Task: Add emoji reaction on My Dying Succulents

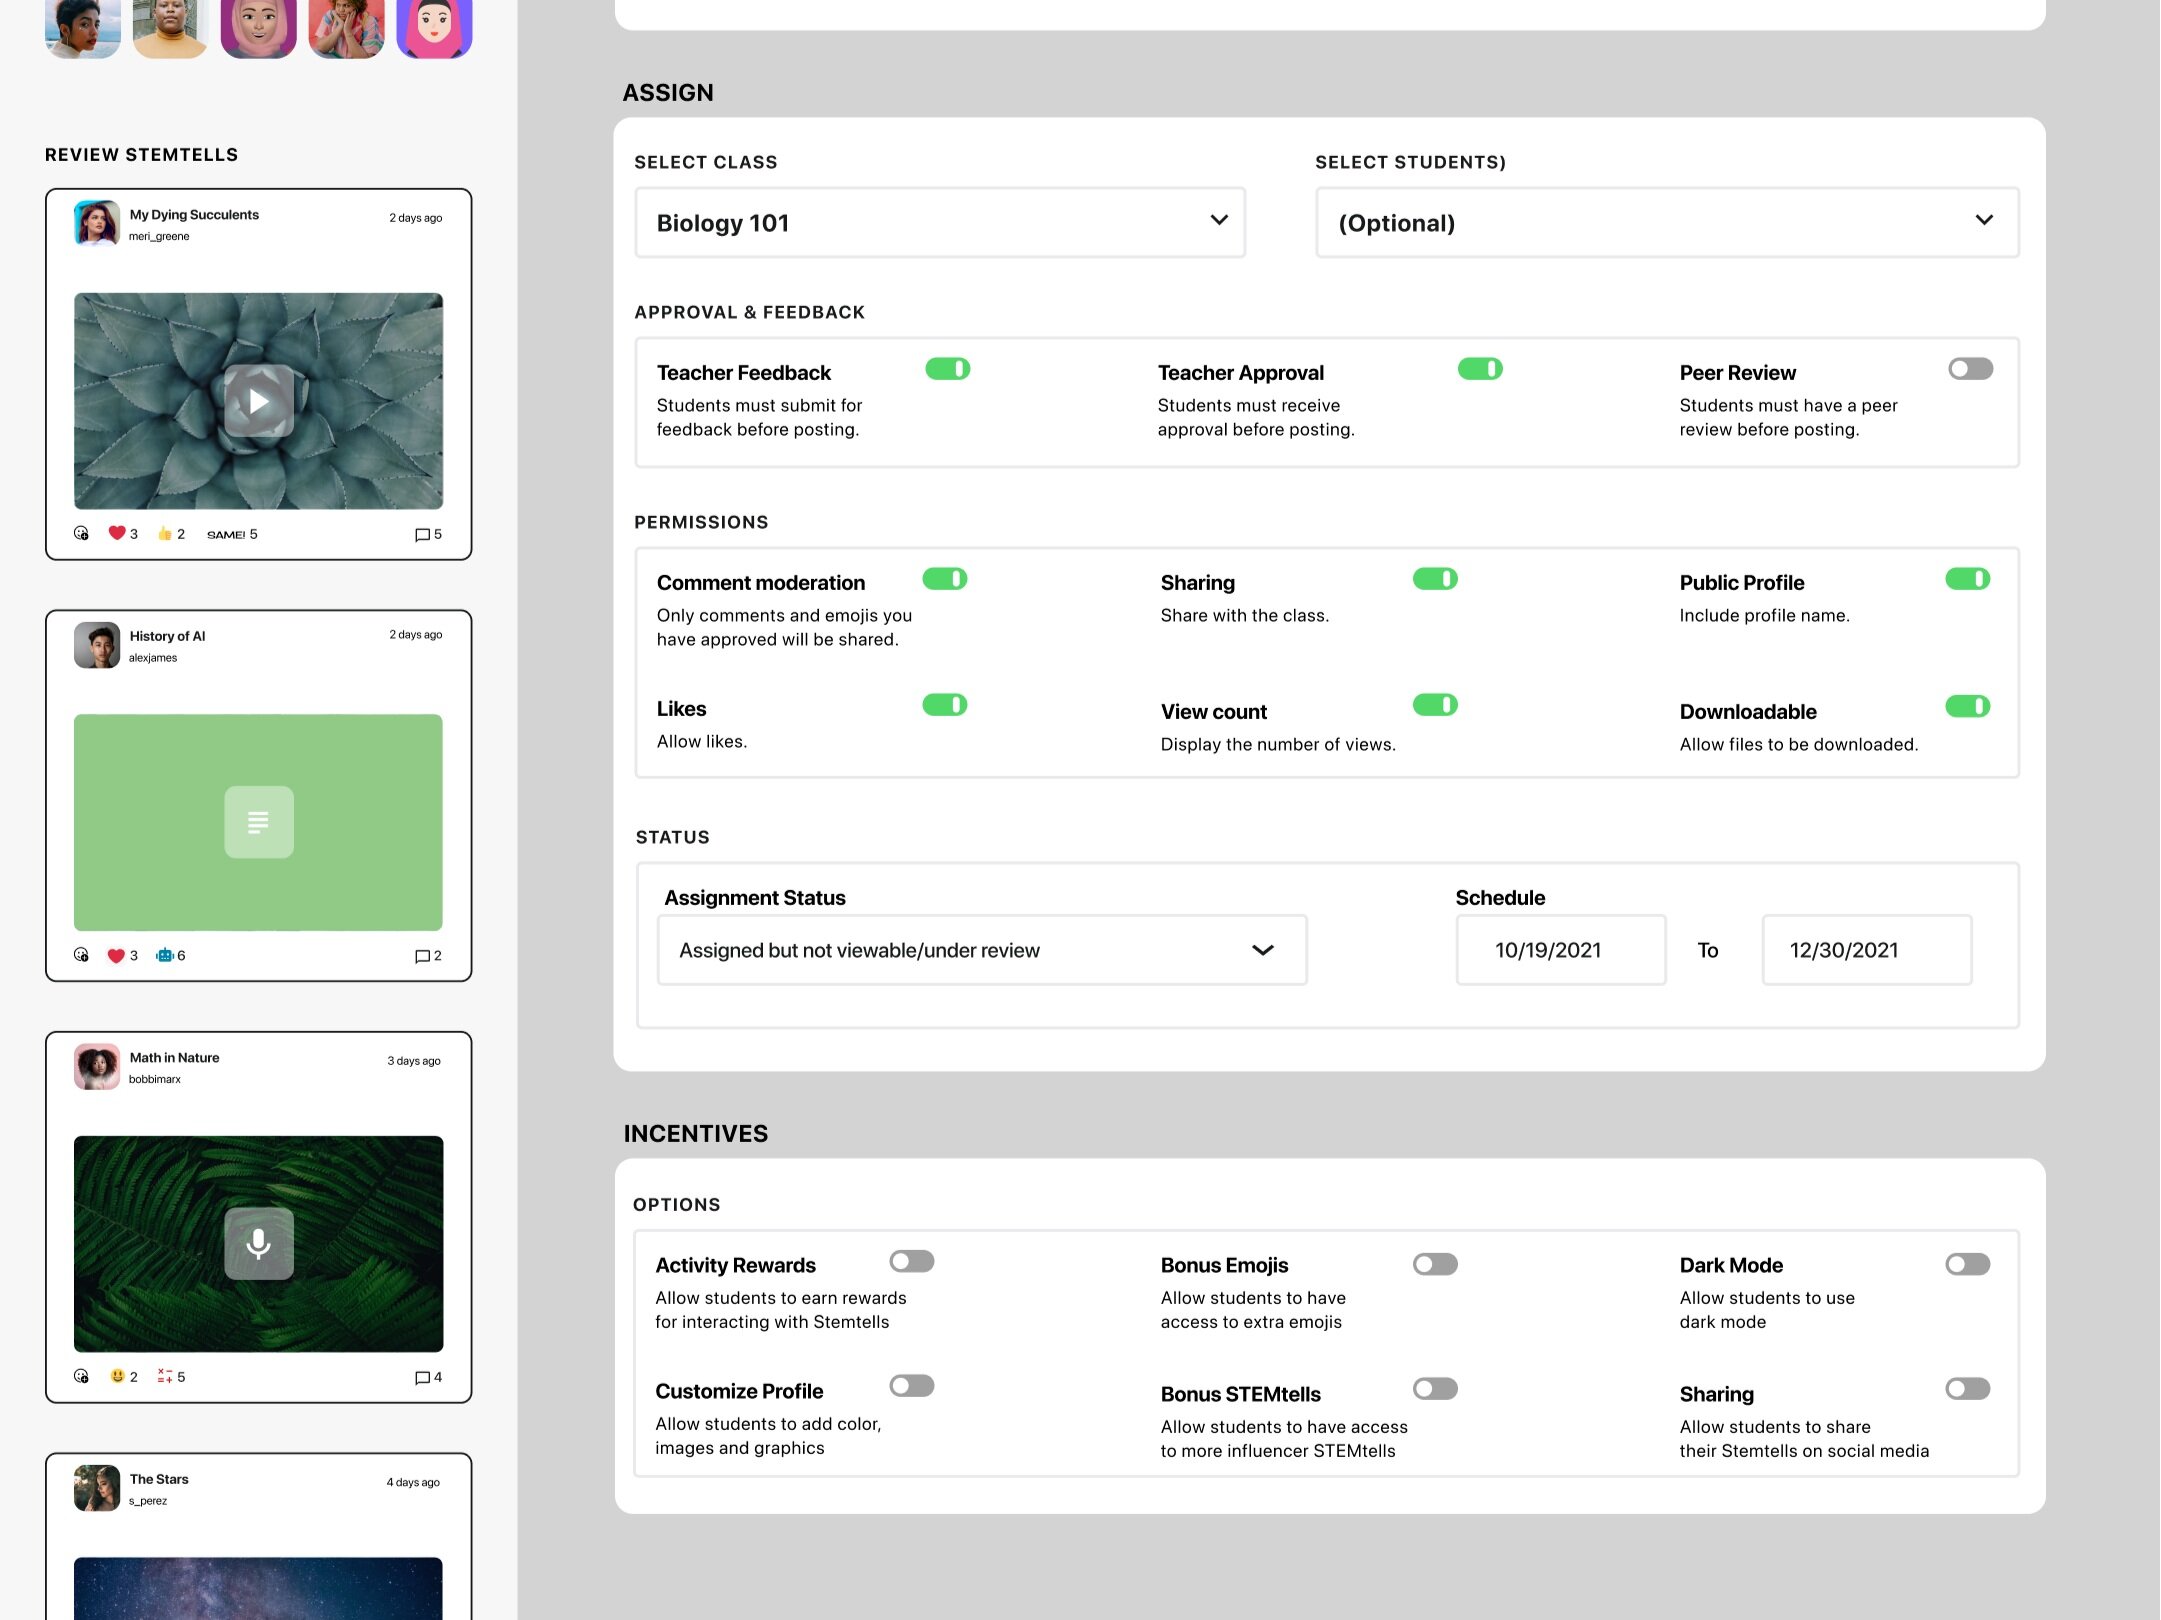Action: tap(82, 533)
